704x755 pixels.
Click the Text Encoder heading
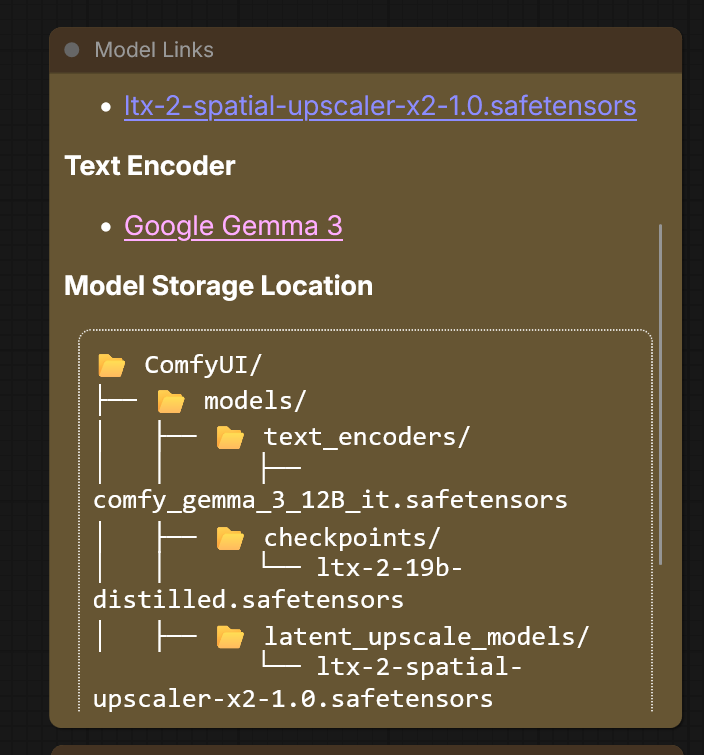click(150, 165)
